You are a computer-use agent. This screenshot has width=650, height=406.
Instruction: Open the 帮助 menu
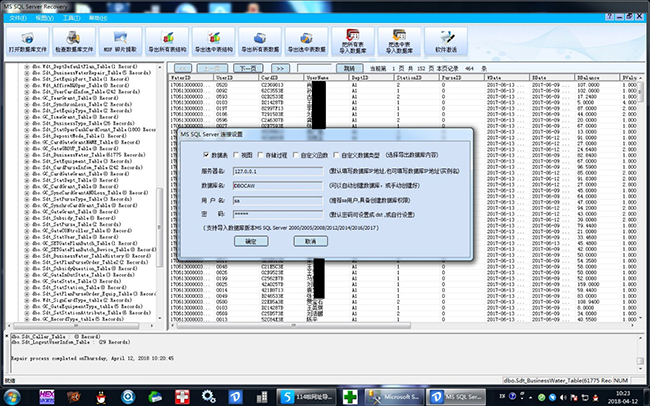98,18
